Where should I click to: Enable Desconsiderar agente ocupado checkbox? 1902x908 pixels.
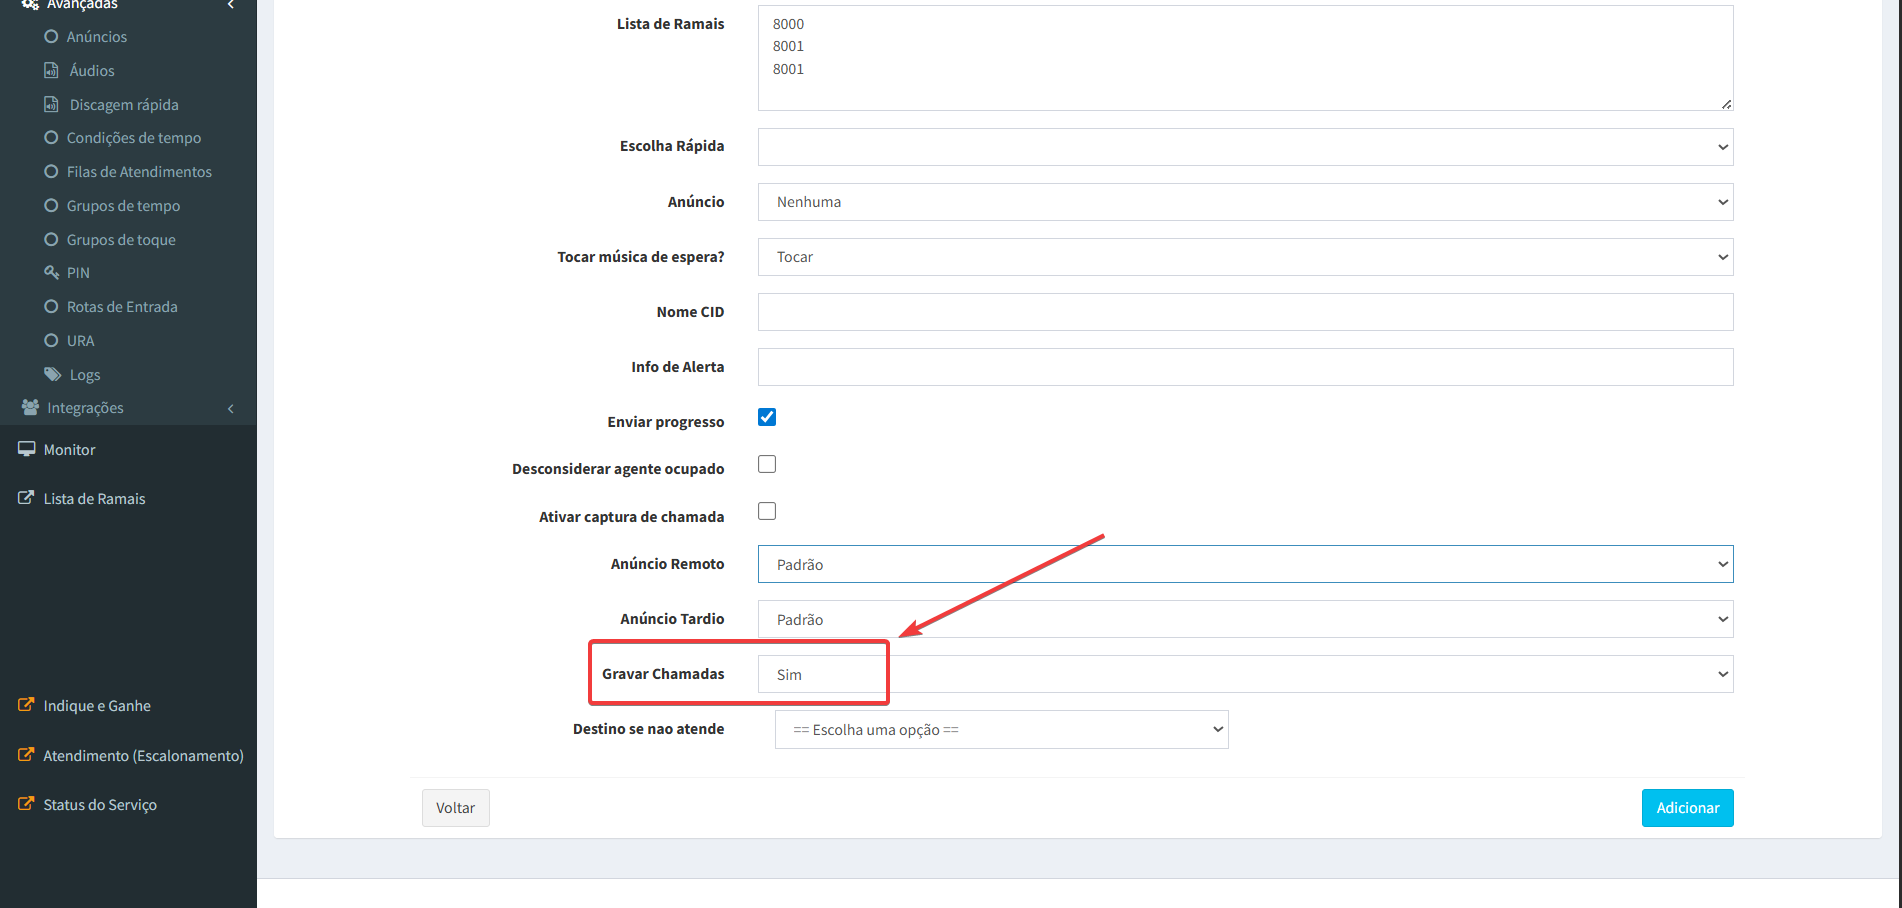pyautogui.click(x=767, y=464)
